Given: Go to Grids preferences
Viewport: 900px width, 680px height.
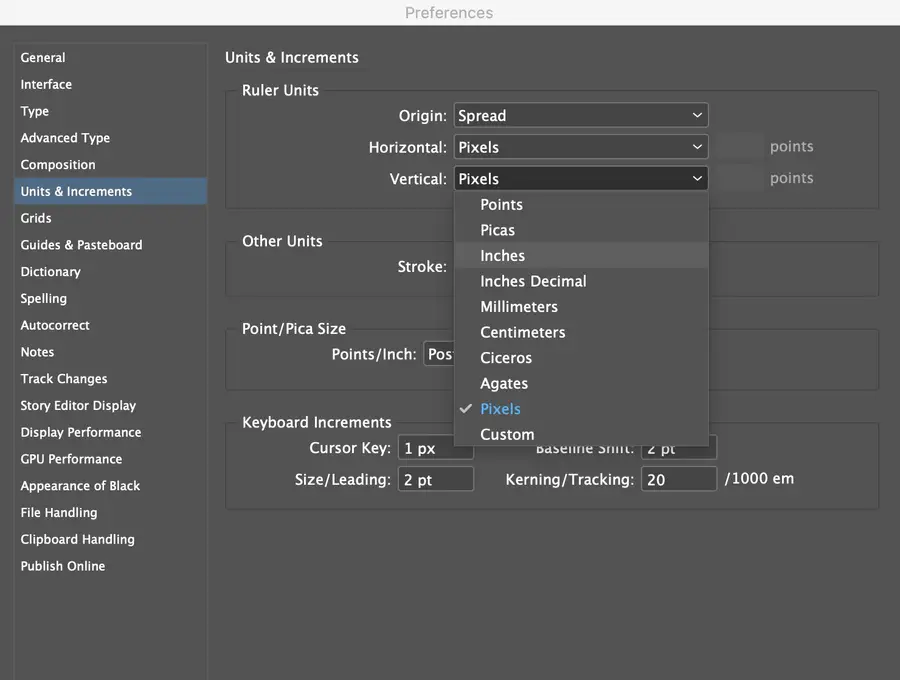Looking at the screenshot, I should coord(36,218).
